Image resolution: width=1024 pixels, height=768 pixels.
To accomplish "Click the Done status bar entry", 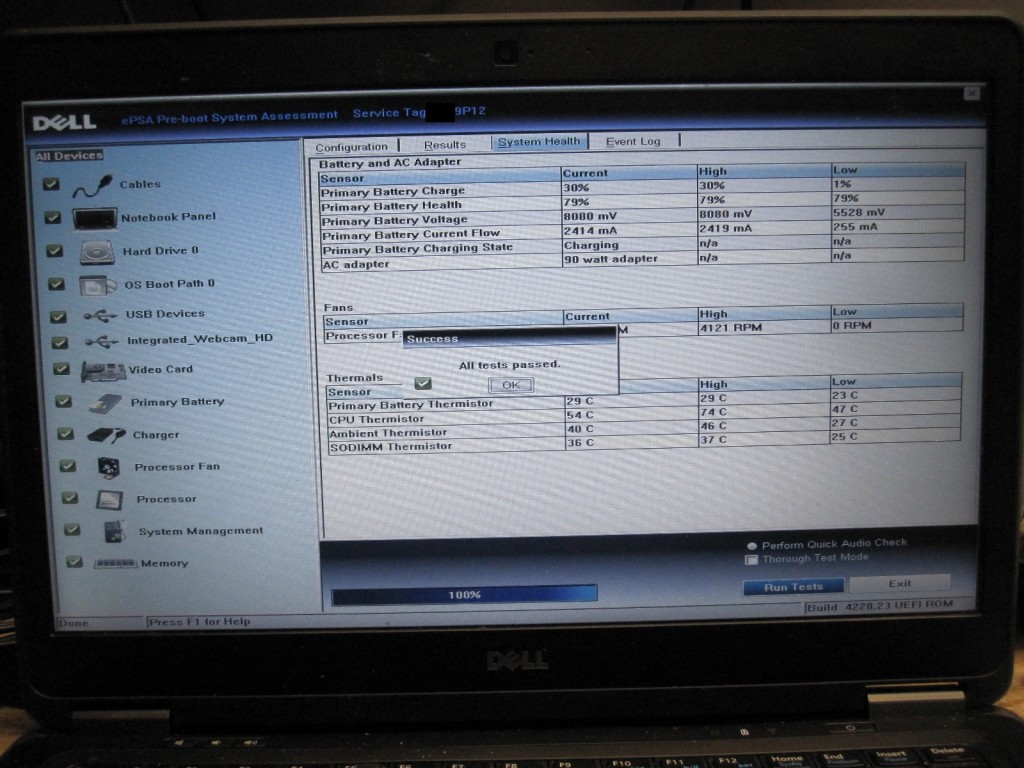I will pyautogui.click(x=73, y=623).
